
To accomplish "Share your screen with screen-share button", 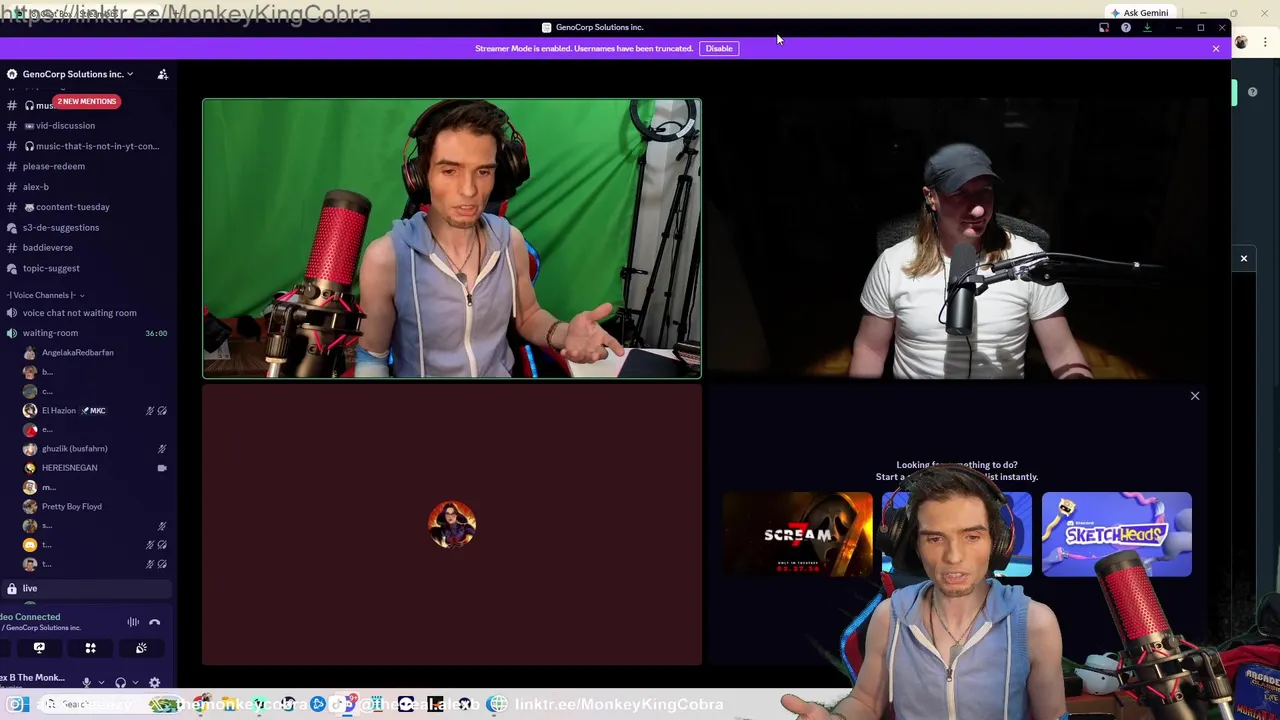I will coord(39,648).
